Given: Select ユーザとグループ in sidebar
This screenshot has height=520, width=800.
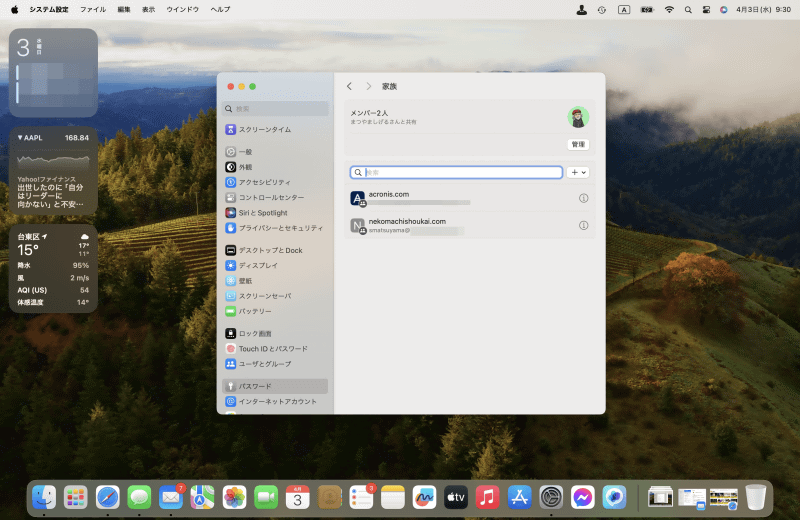Looking at the screenshot, I should pos(275,364).
